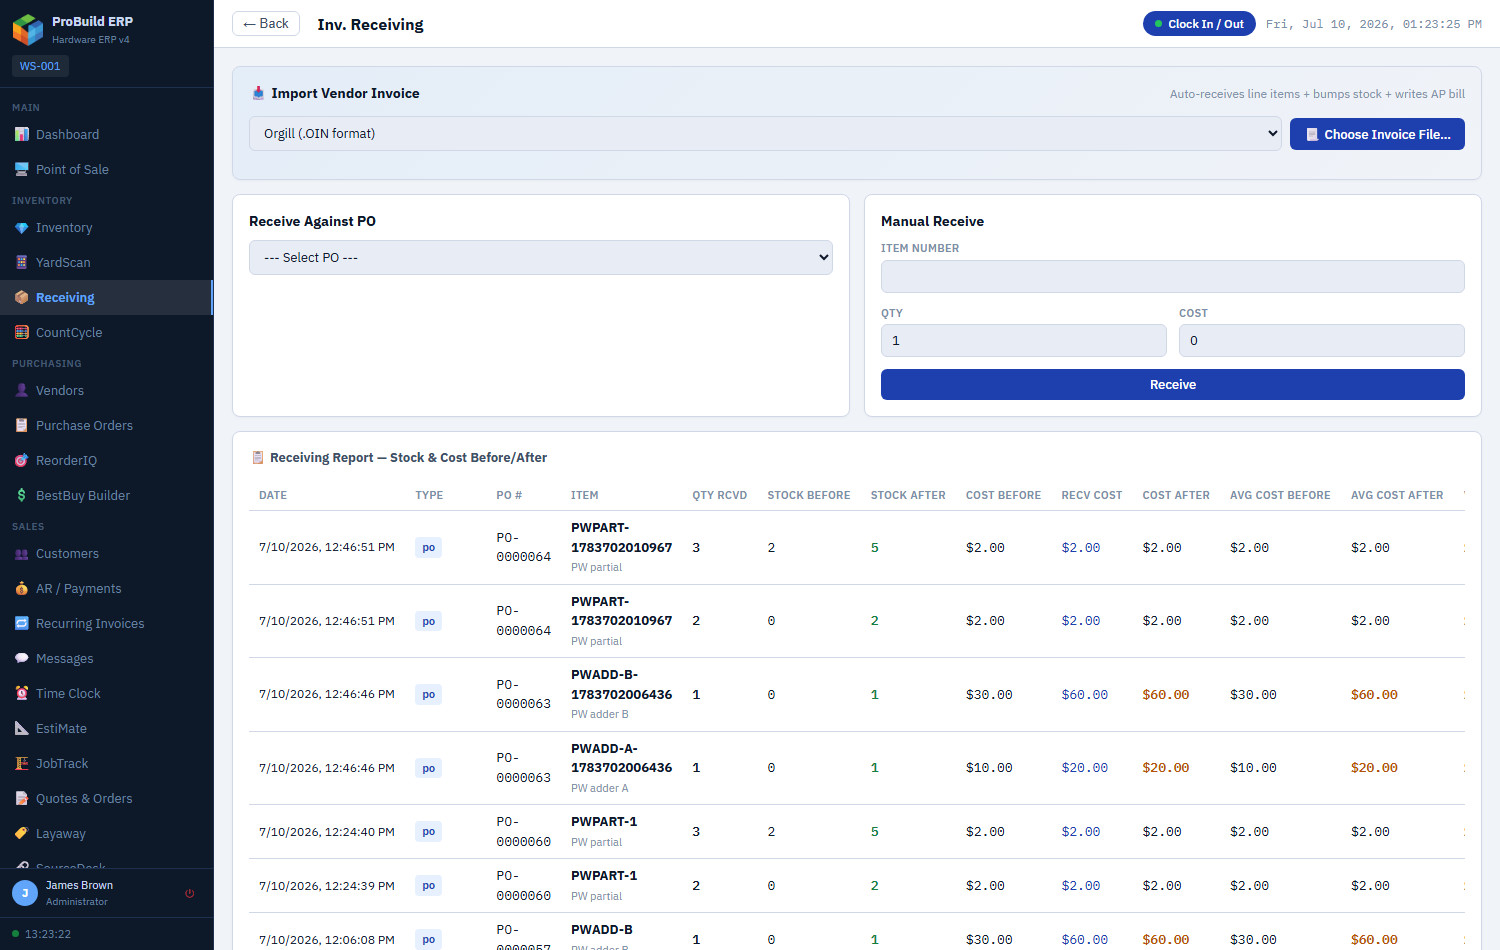
Task: Click the date 7/10/2026, 12:24:39 PM
Action: point(327,886)
